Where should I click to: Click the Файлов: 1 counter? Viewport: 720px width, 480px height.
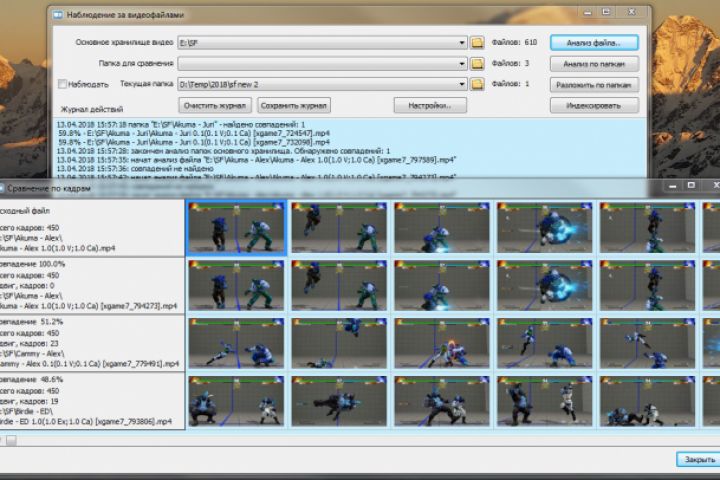(511, 84)
